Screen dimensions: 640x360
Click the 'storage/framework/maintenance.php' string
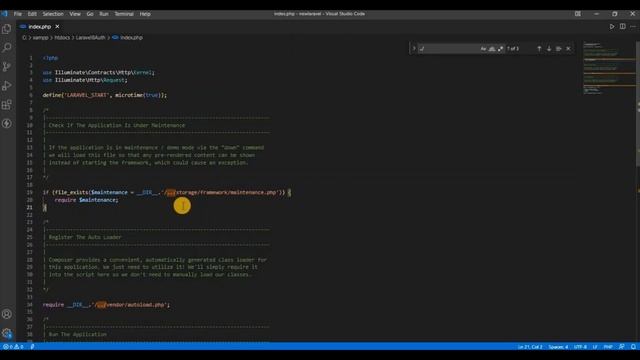click(x=226, y=193)
